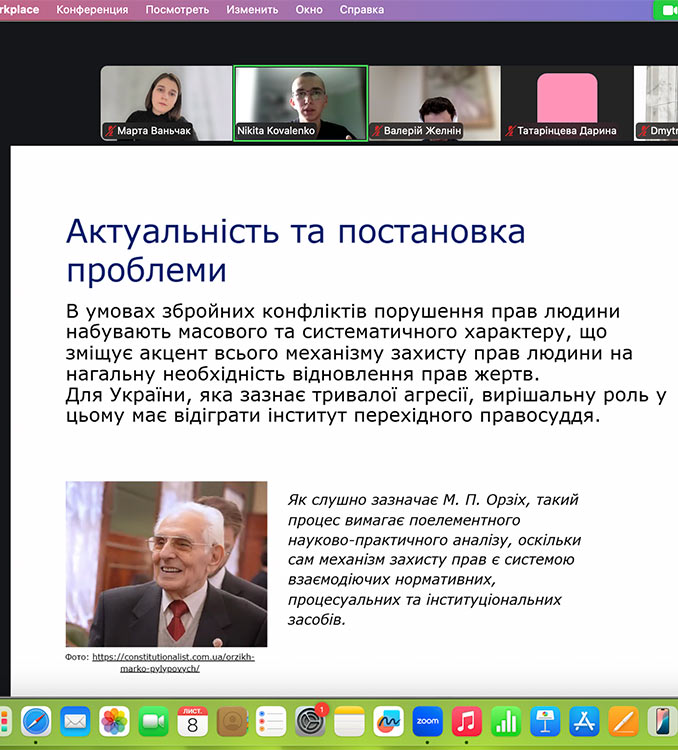Open the App Store in dock

584,720
